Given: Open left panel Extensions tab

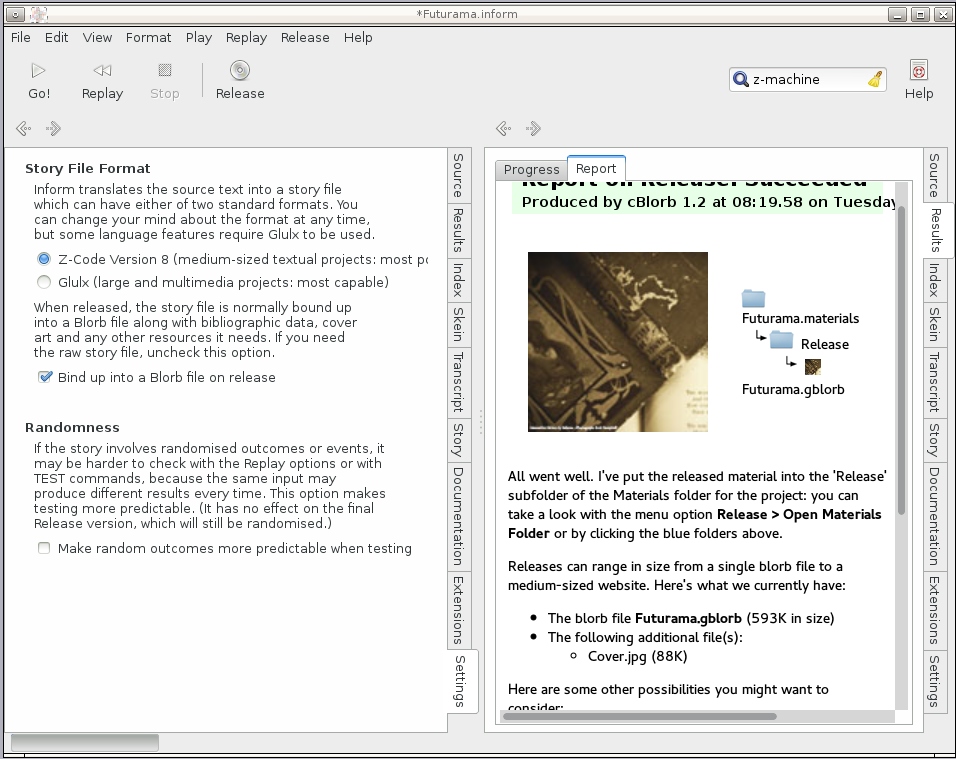Looking at the screenshot, I should click(458, 610).
